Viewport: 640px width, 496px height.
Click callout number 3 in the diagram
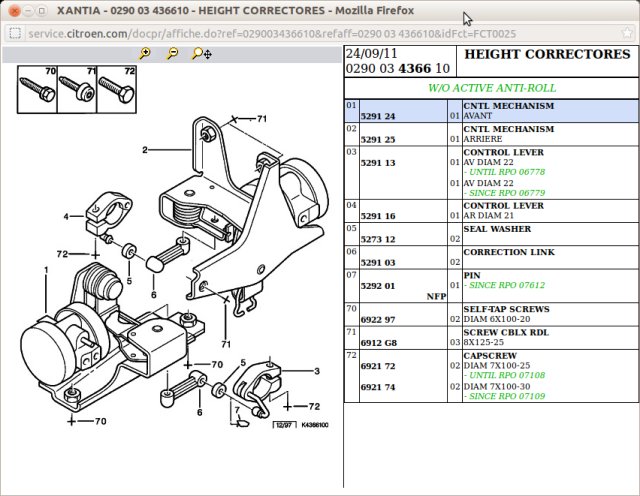click(x=317, y=371)
